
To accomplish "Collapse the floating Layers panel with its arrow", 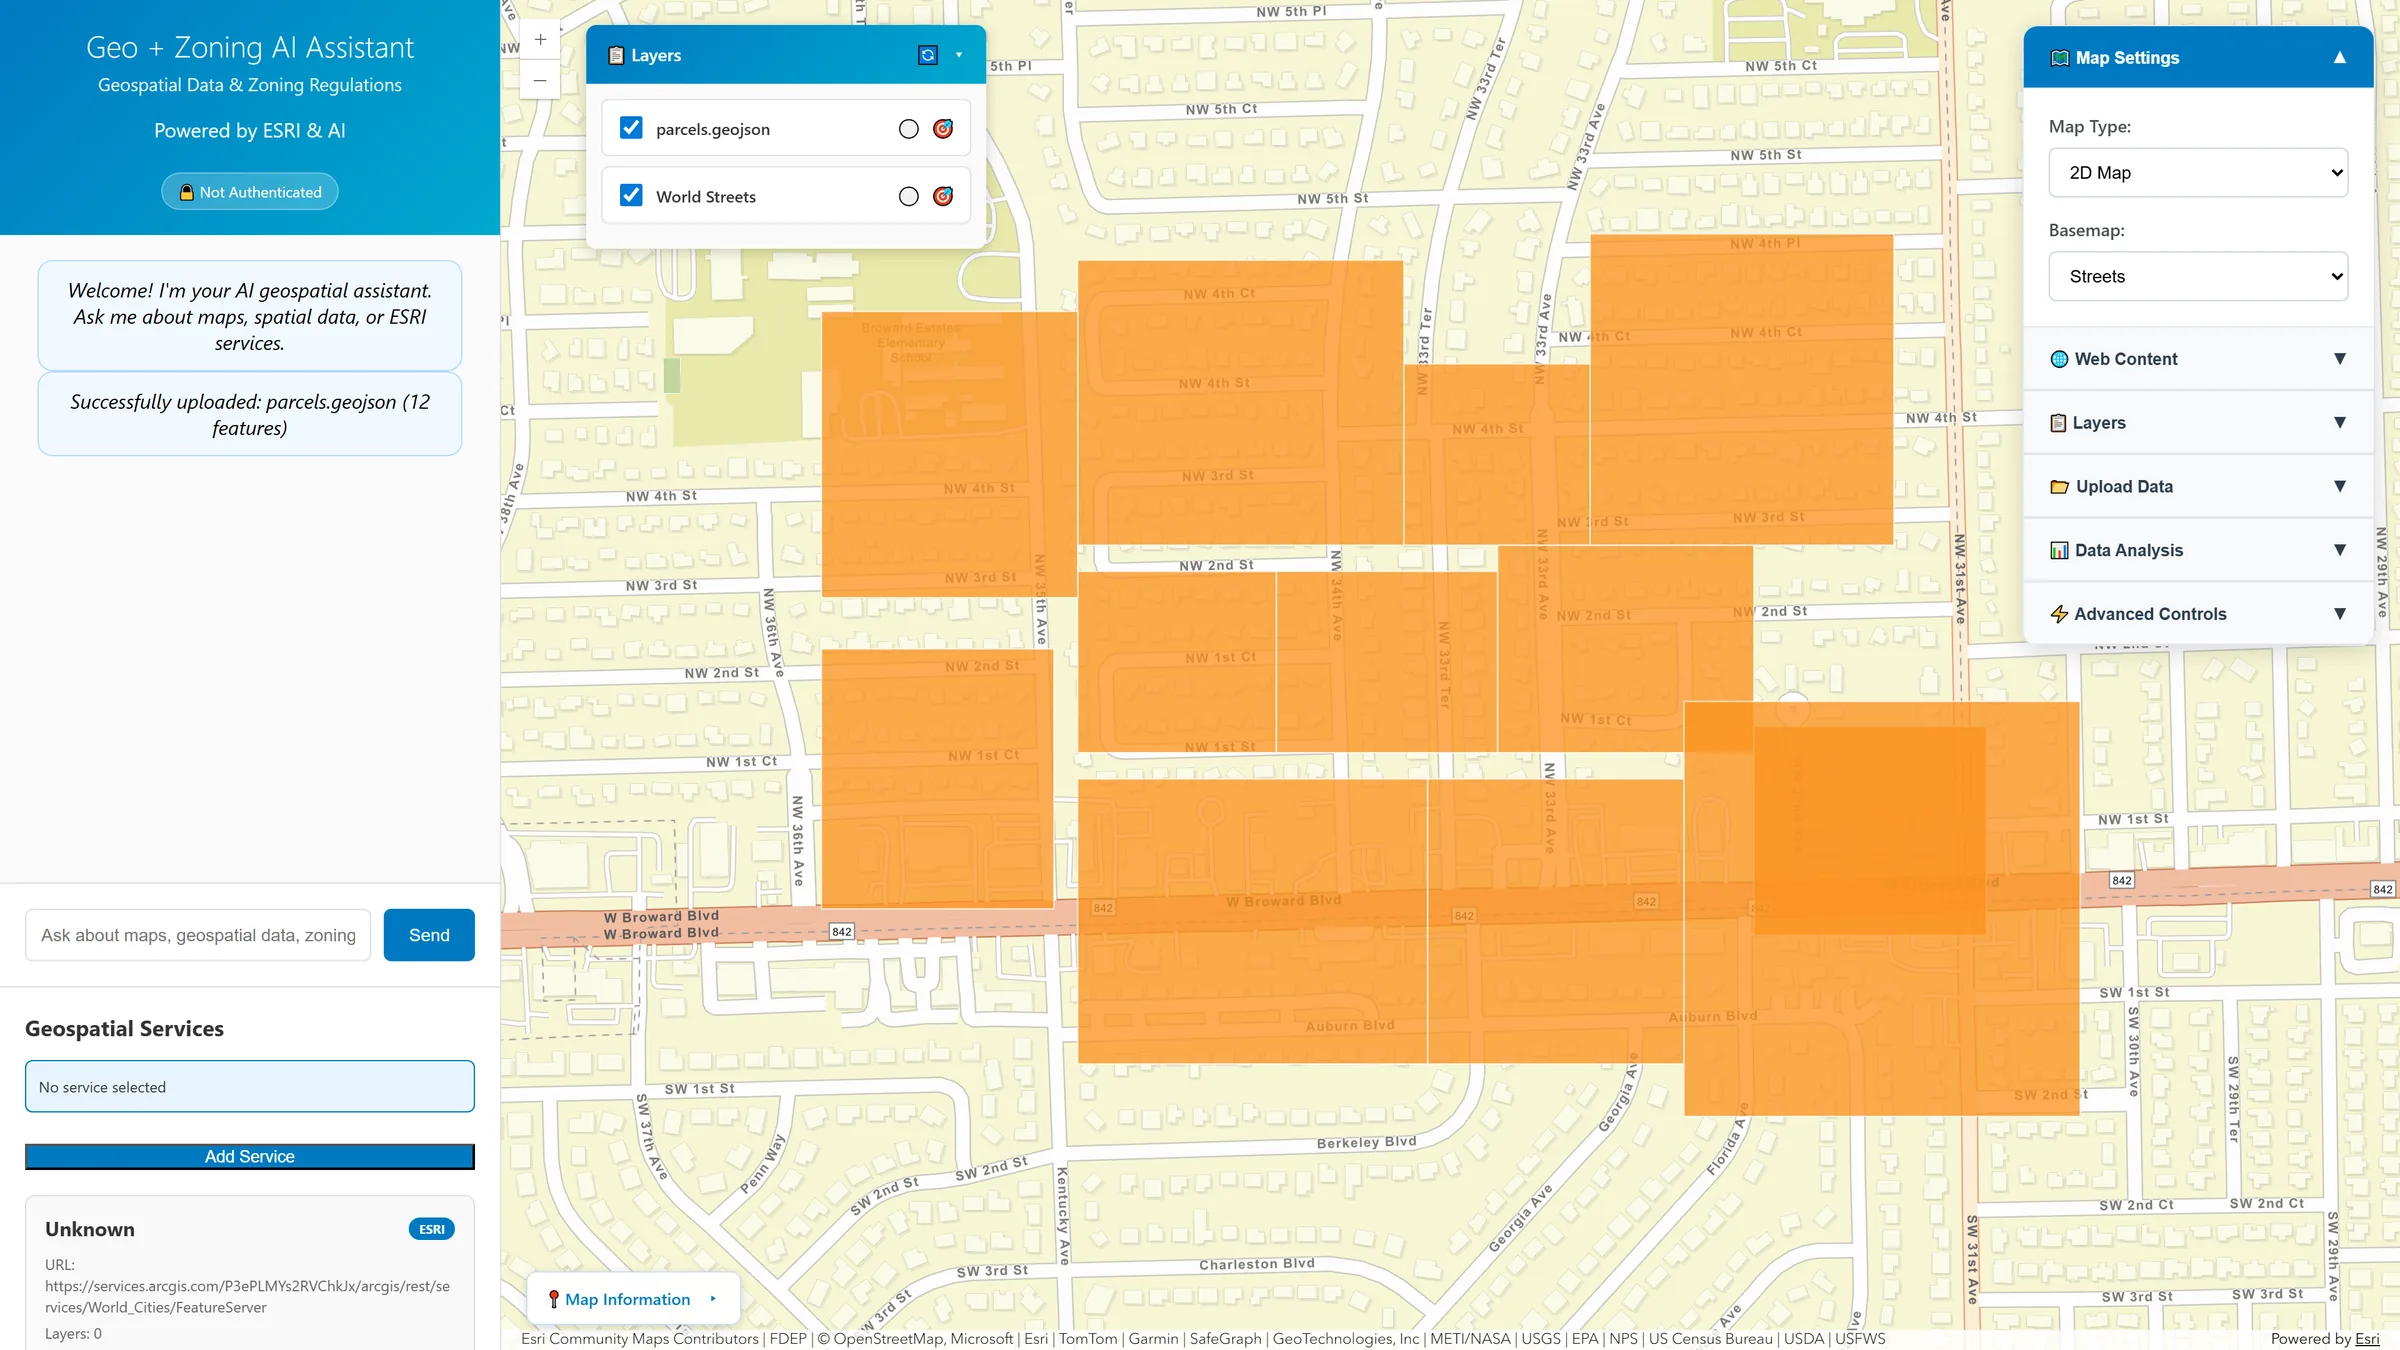I will pos(959,55).
